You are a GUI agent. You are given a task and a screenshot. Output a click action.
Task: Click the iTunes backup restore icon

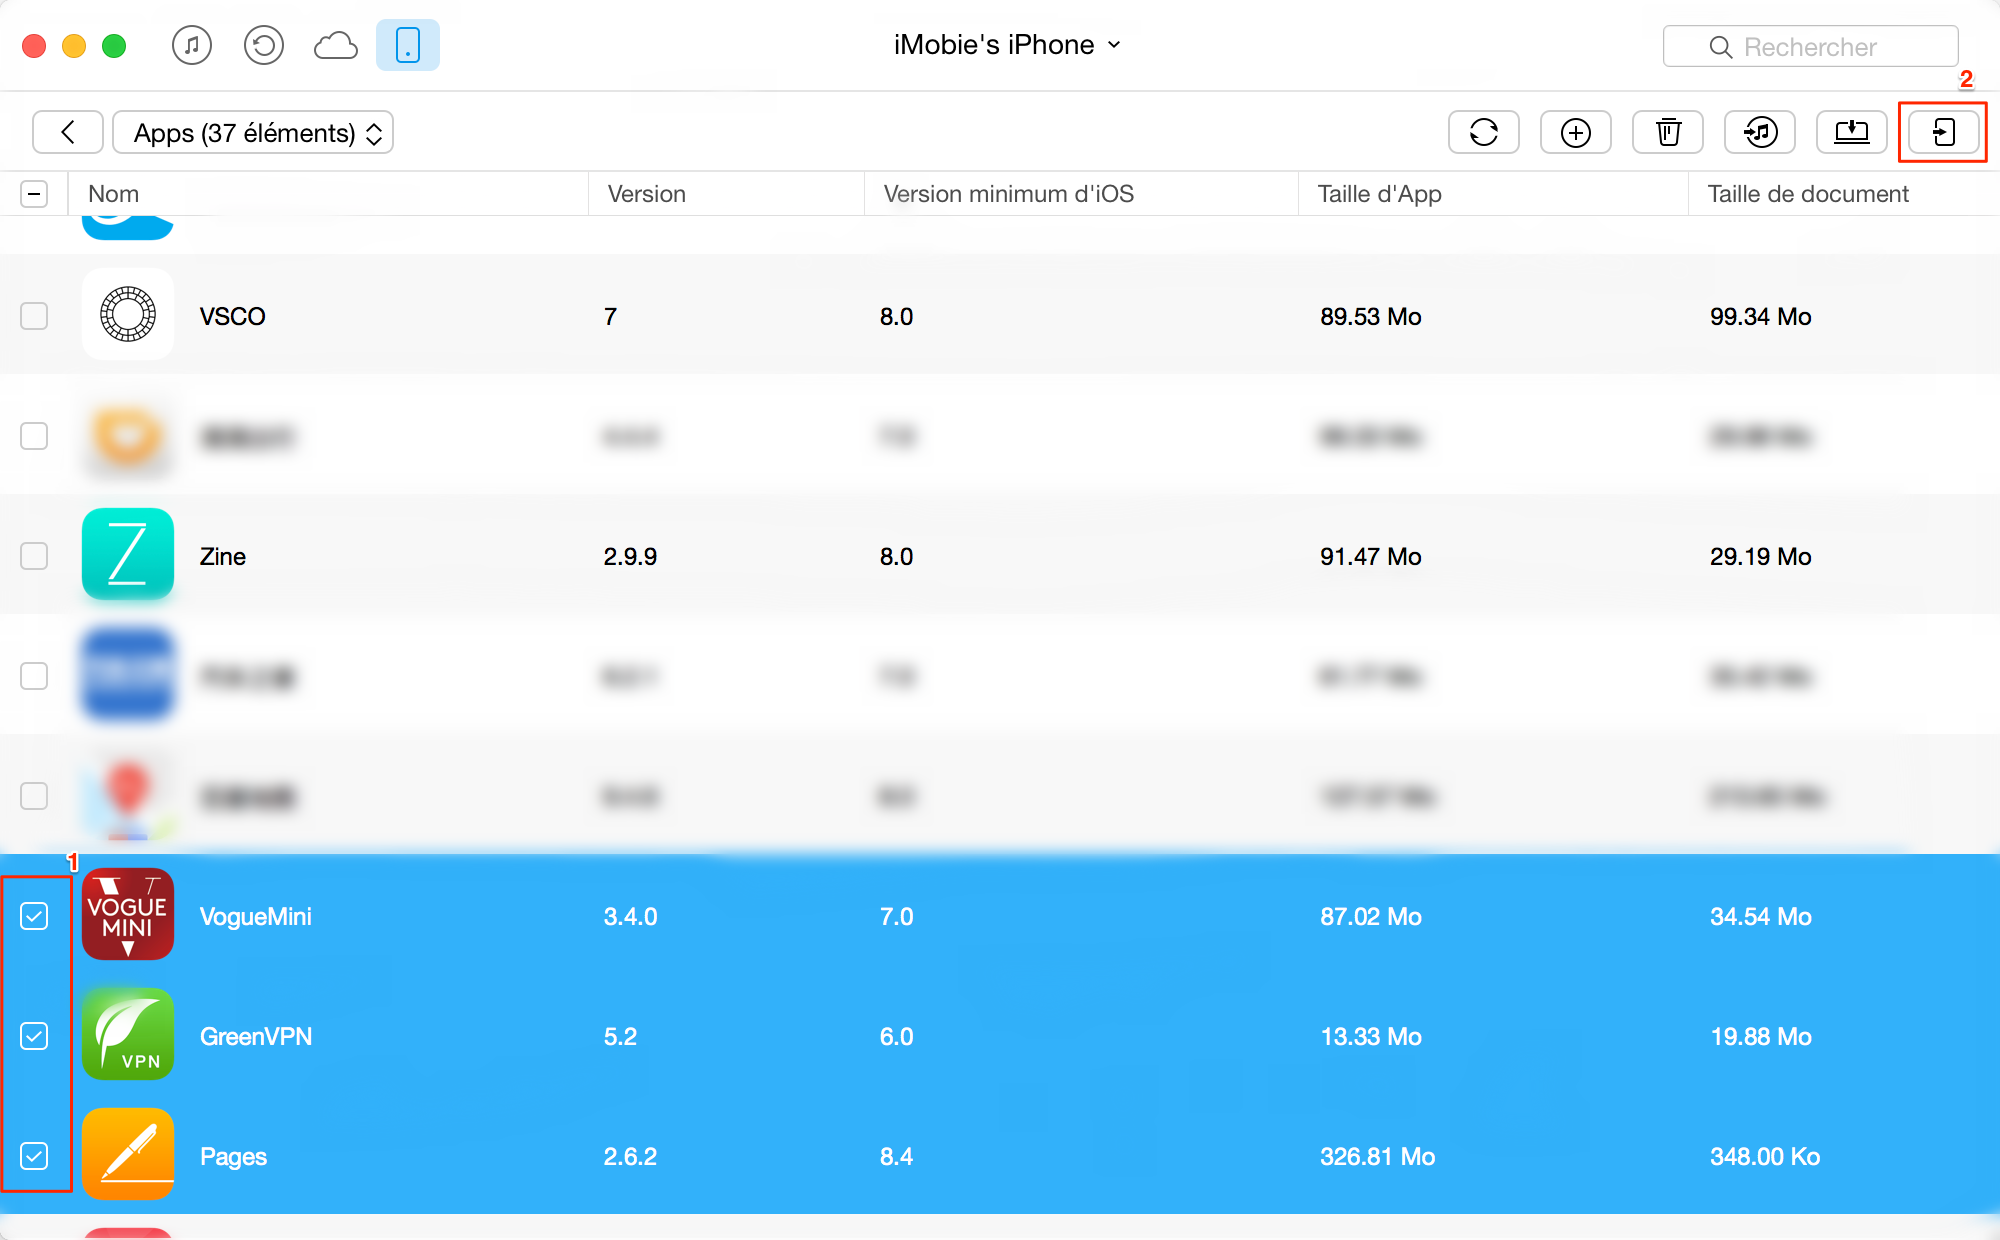pyautogui.click(x=263, y=46)
